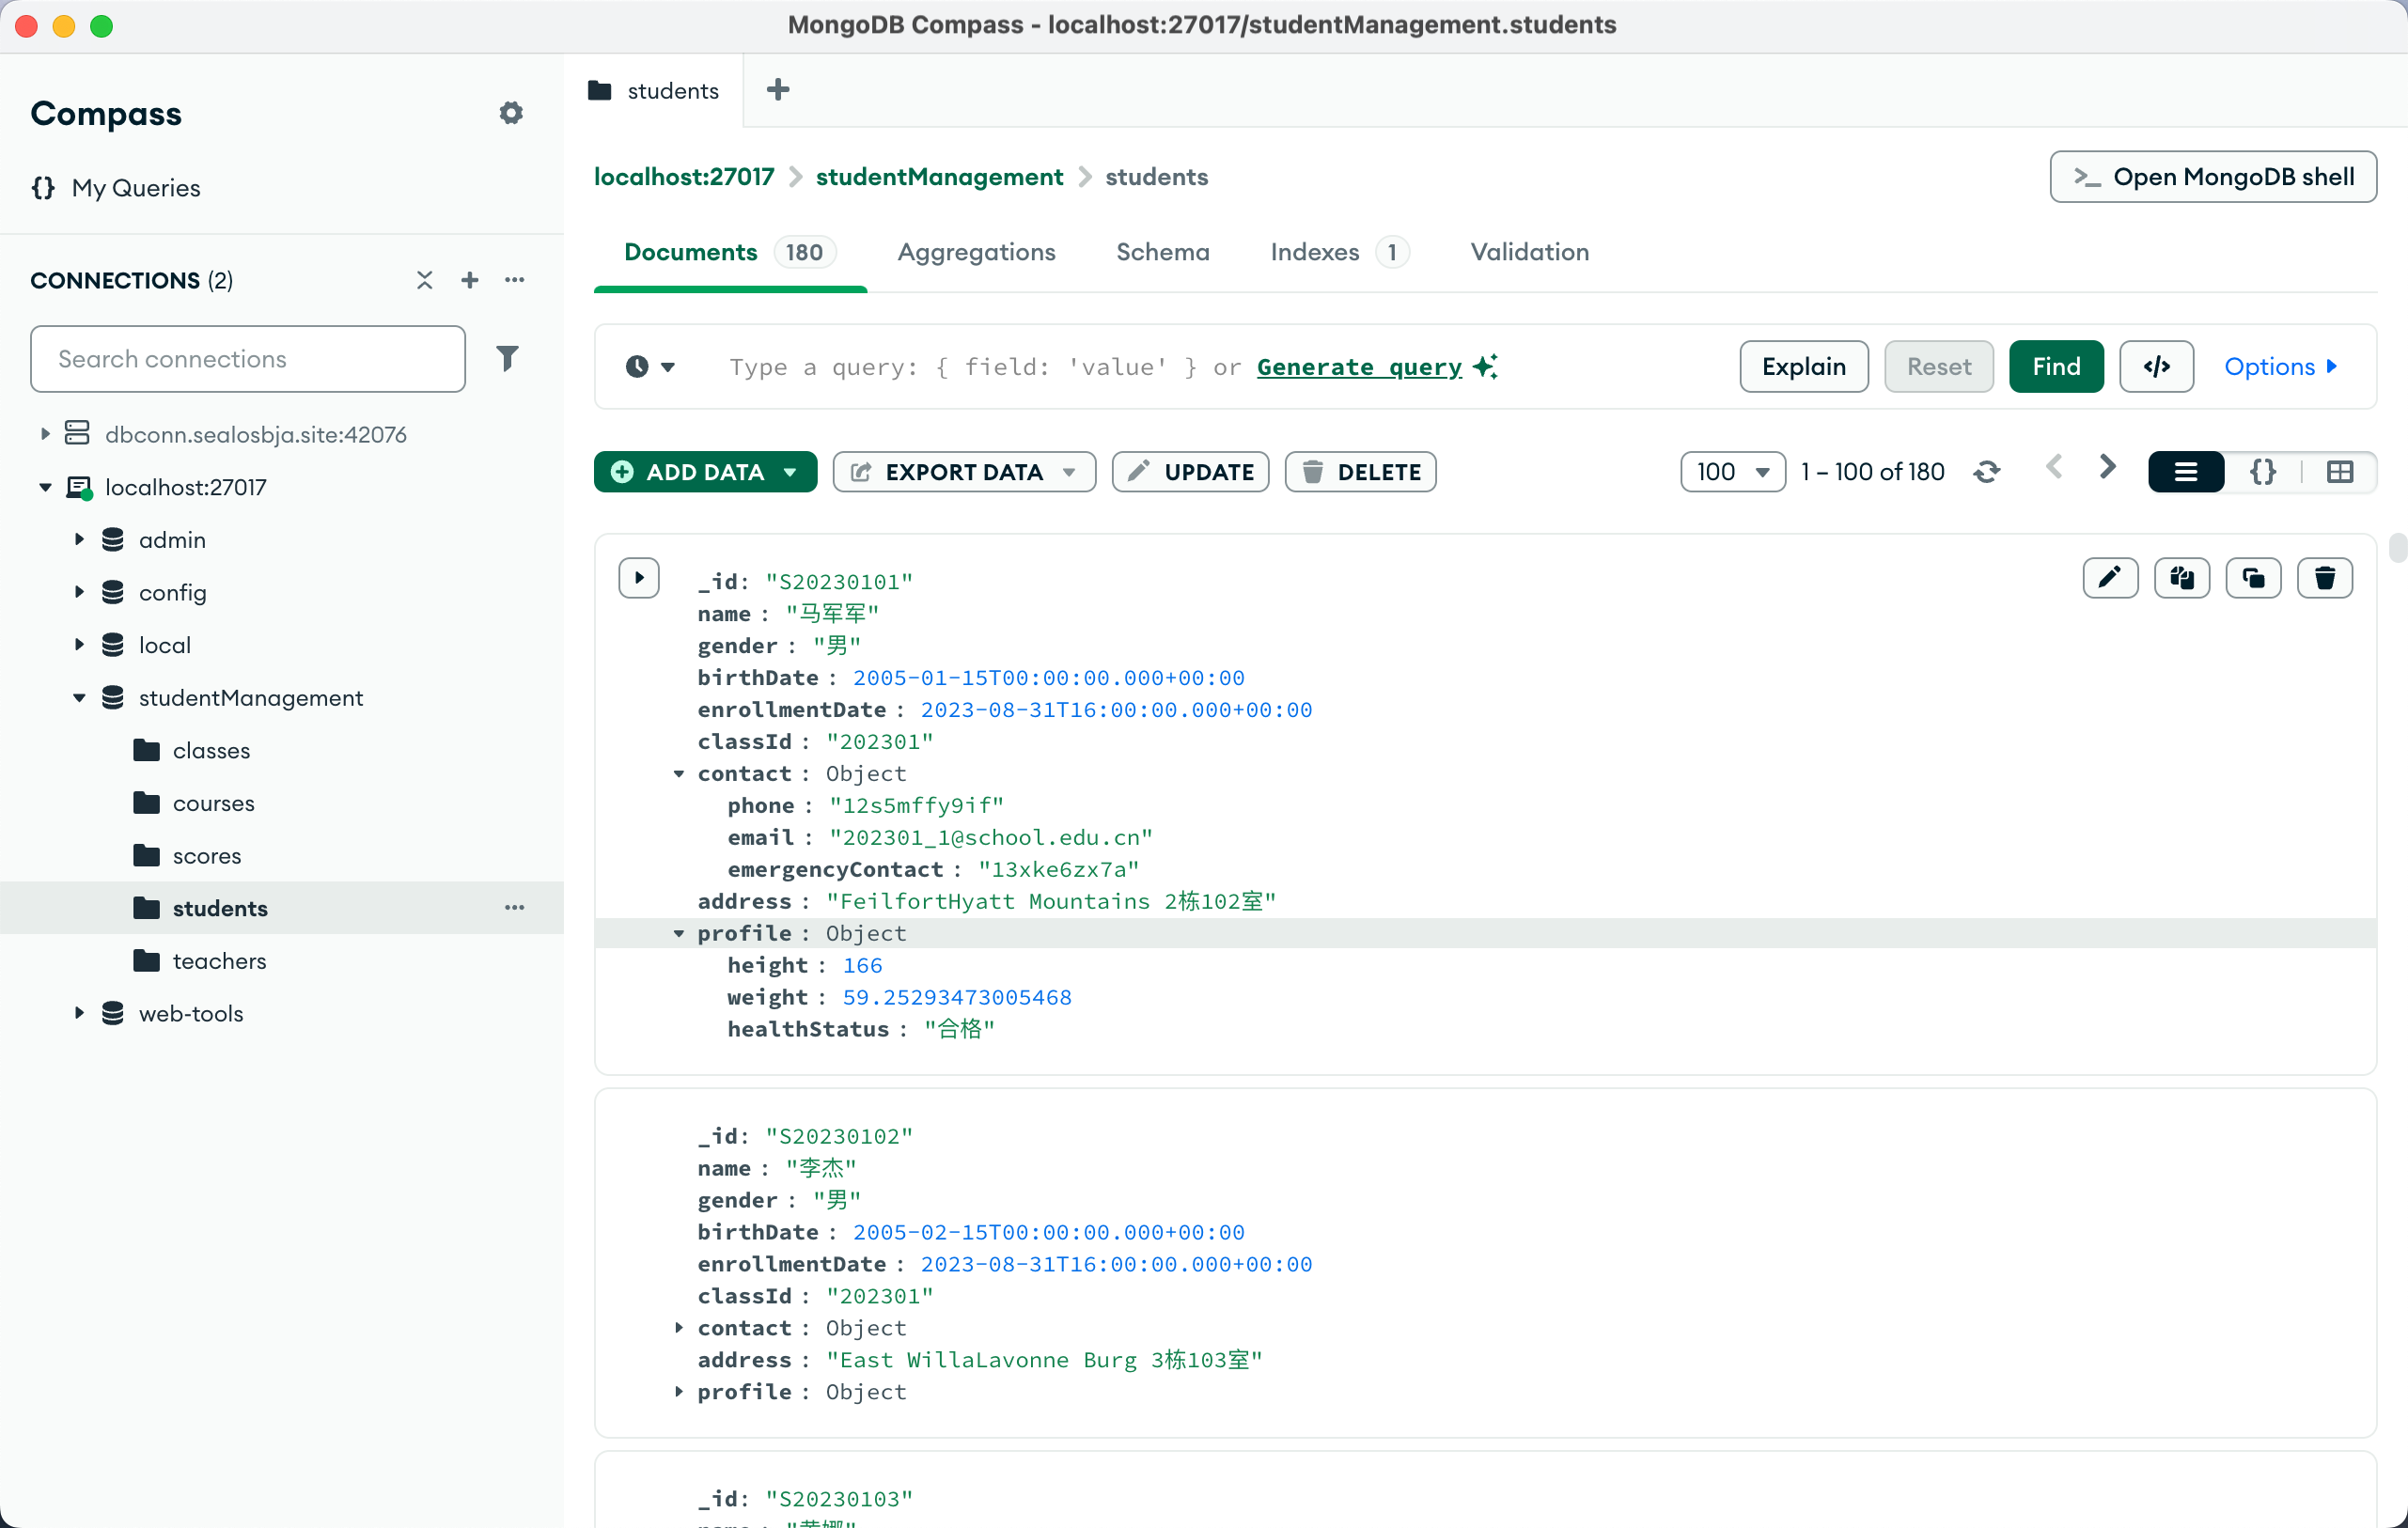Clone document S20230101 icon
This screenshot has width=2408, height=1528.
pyautogui.click(x=2253, y=578)
